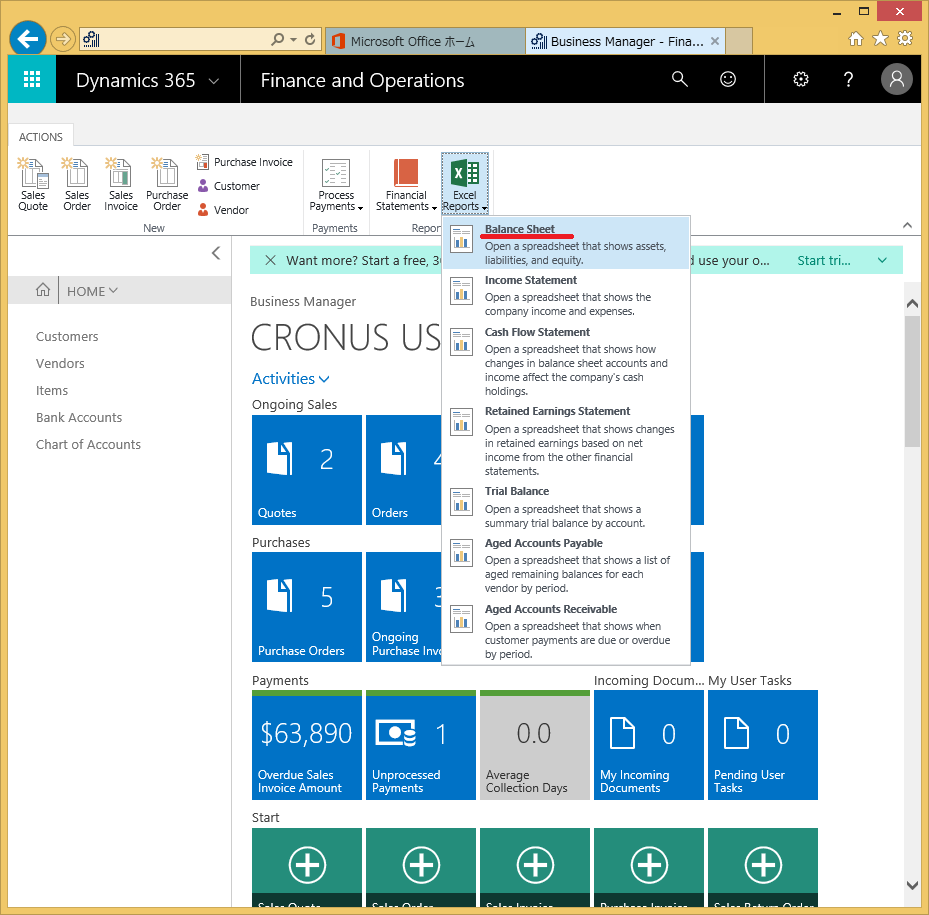The height and width of the screenshot is (915, 929).
Task: Open the Trial Balance spreadsheet
Action: (x=566, y=507)
